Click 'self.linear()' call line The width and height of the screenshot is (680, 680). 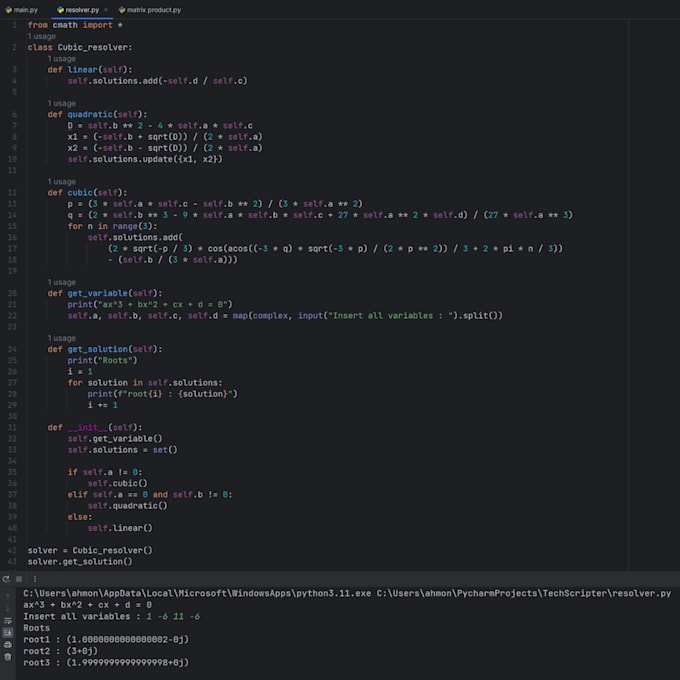point(120,528)
